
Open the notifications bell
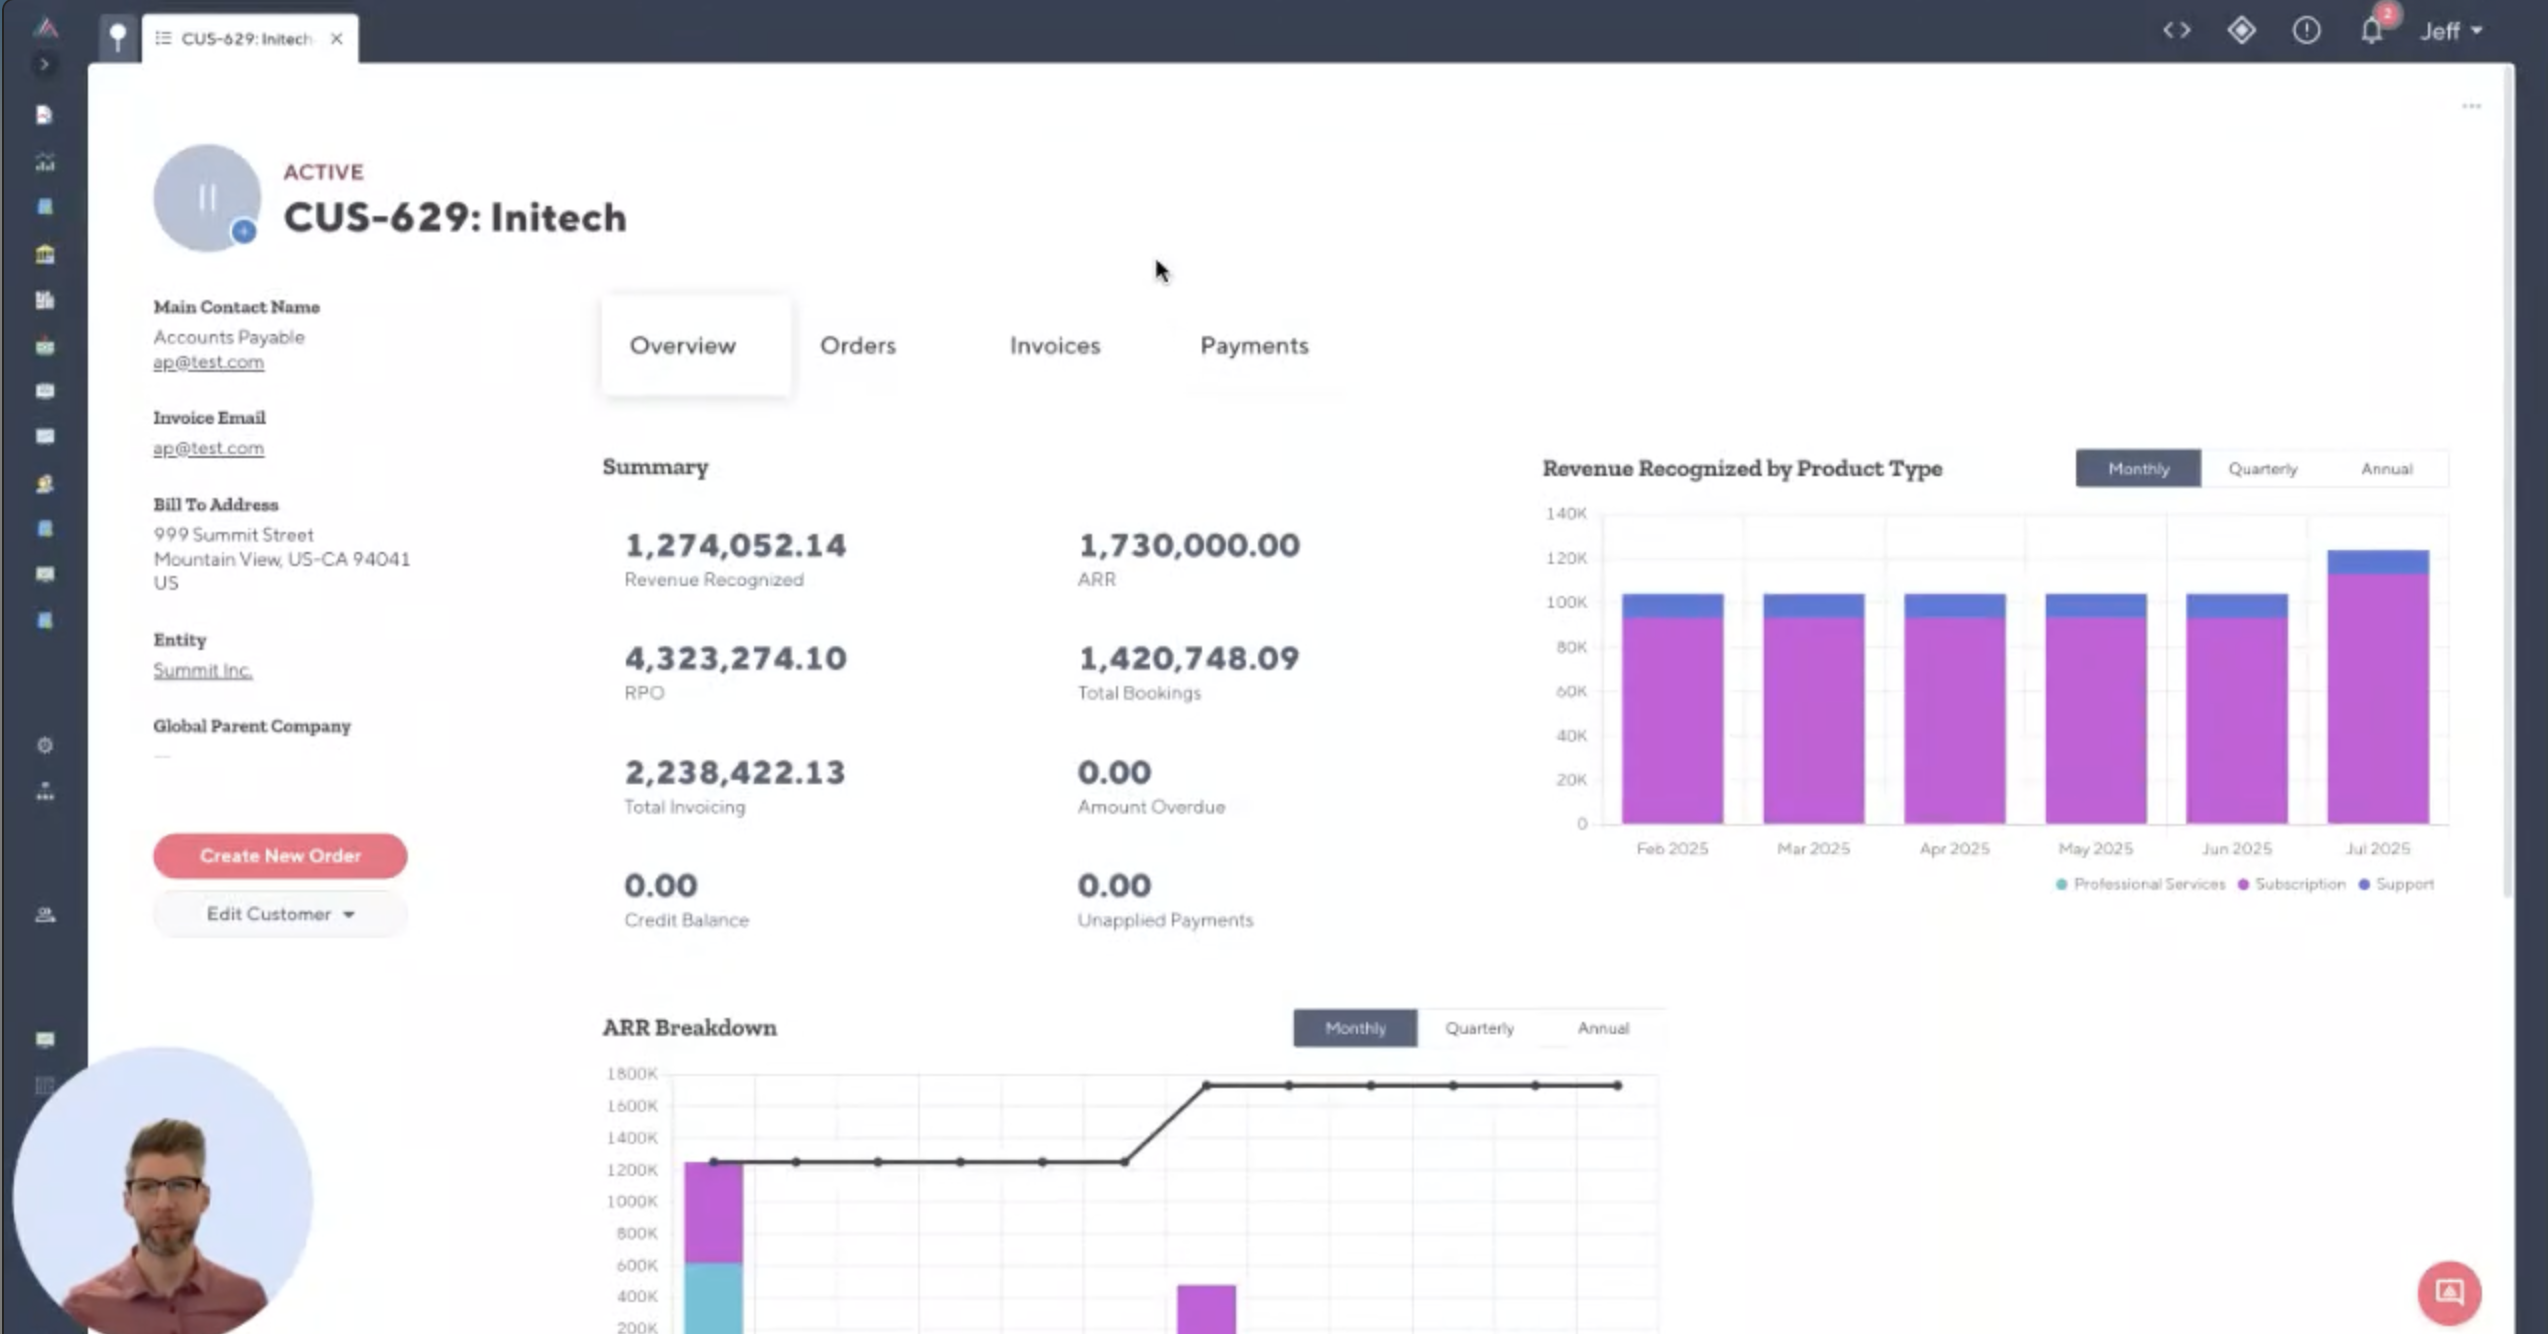(2372, 30)
